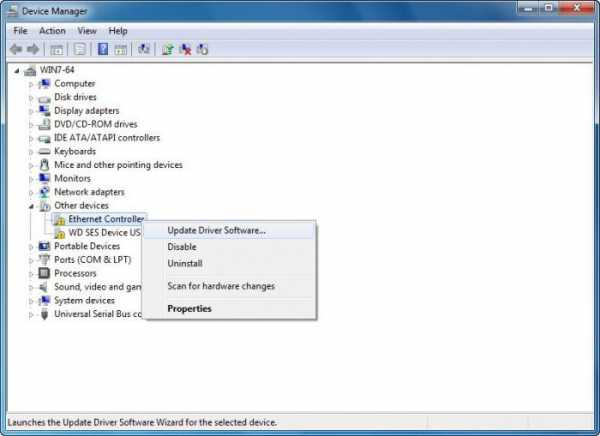The image size is (600, 436).
Task: Click the status bar Update Driver Wizard text
Action: 142,423
